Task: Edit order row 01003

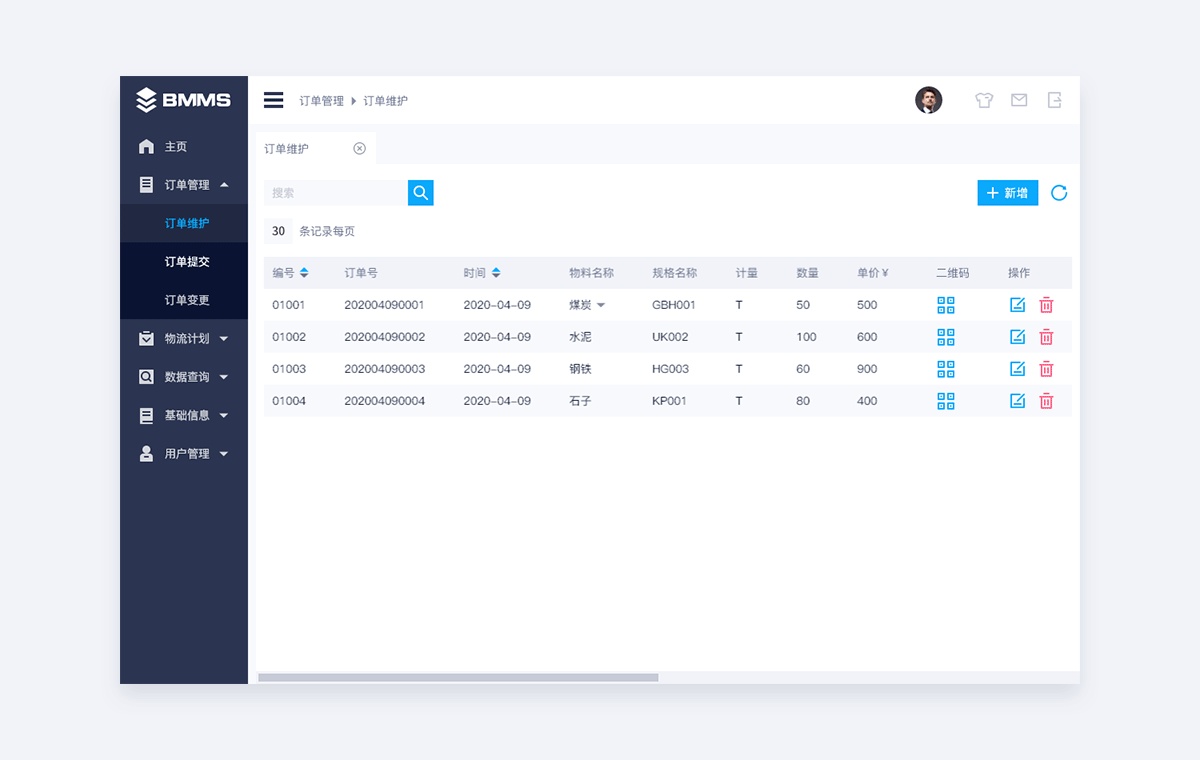Action: (1018, 369)
